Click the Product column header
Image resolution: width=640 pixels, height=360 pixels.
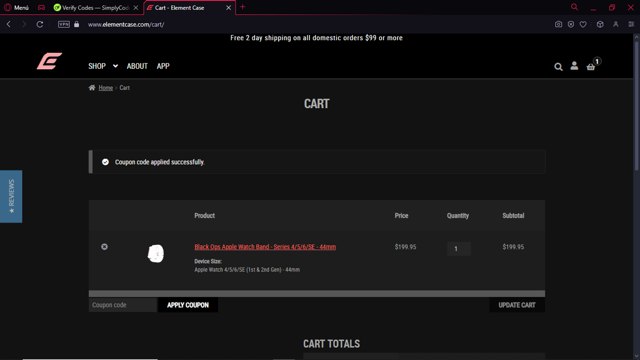[204, 216]
